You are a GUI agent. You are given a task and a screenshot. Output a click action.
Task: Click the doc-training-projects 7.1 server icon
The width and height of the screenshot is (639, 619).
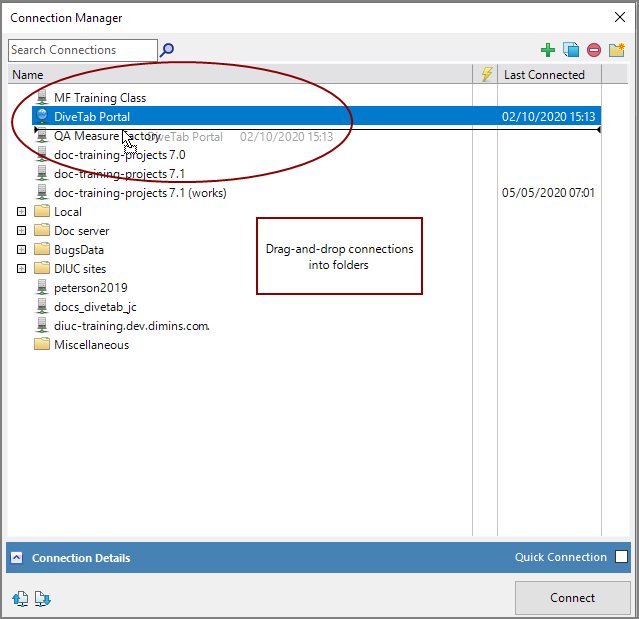(42, 173)
